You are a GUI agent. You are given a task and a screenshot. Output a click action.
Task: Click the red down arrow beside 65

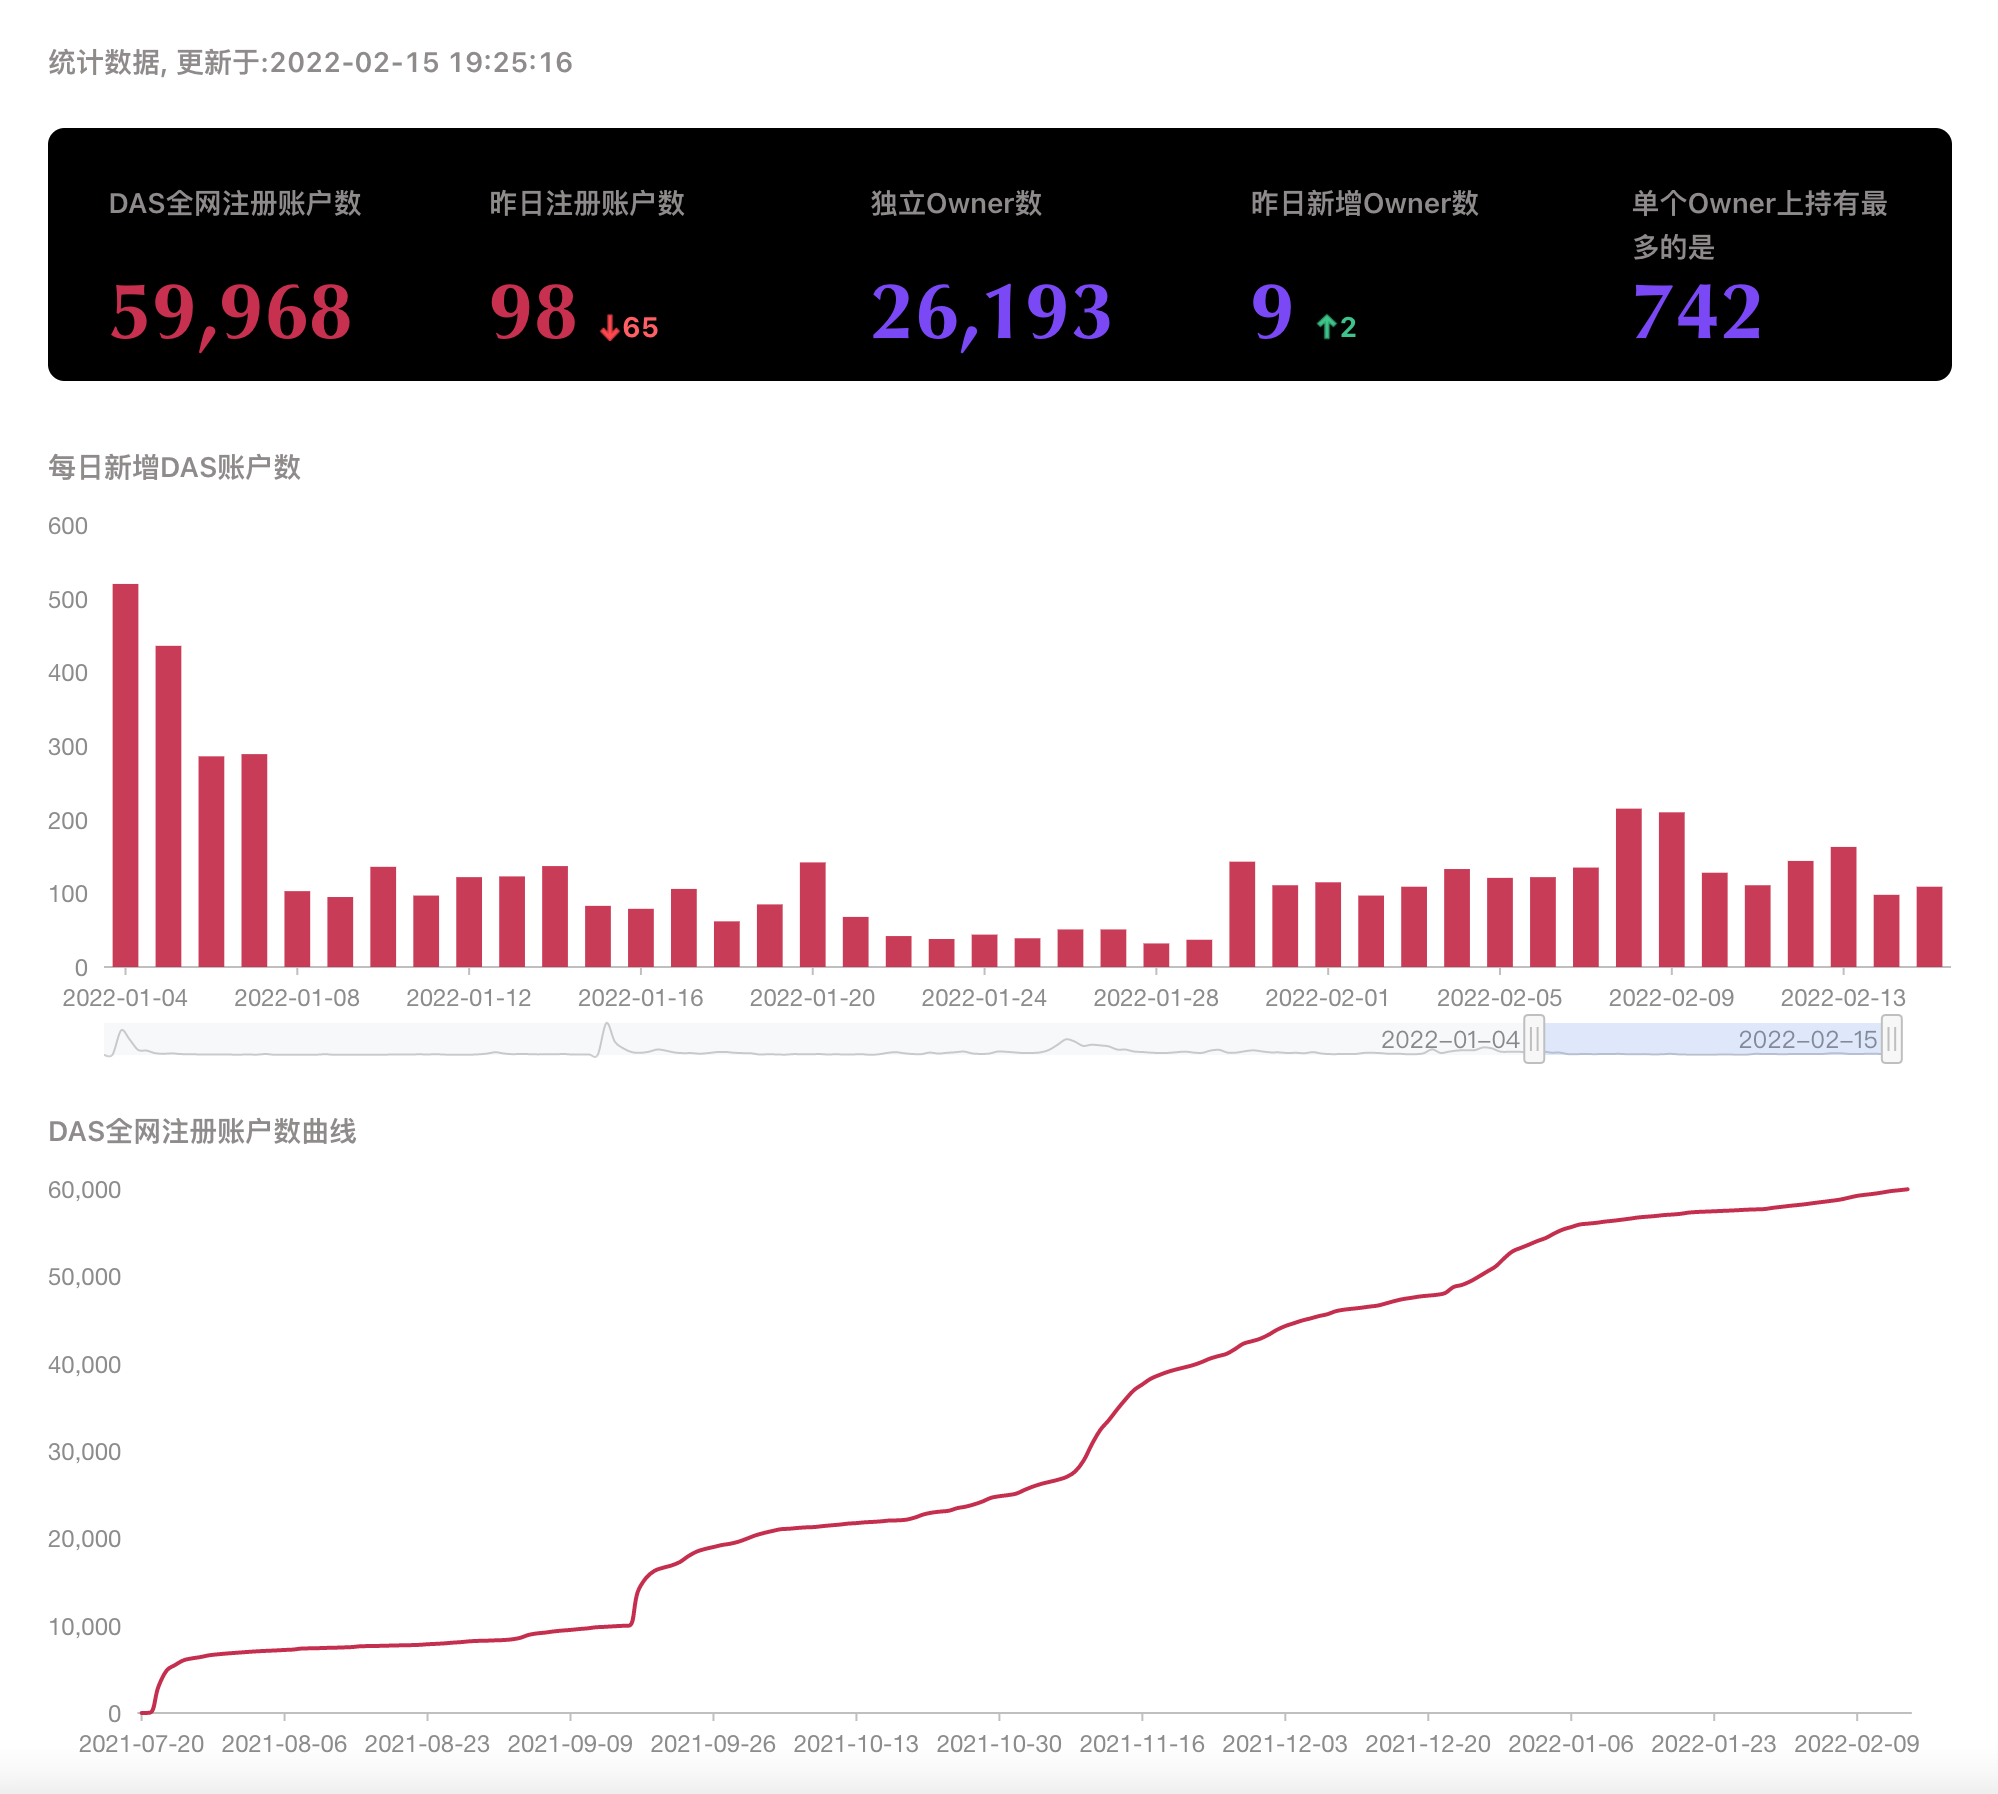[x=609, y=328]
